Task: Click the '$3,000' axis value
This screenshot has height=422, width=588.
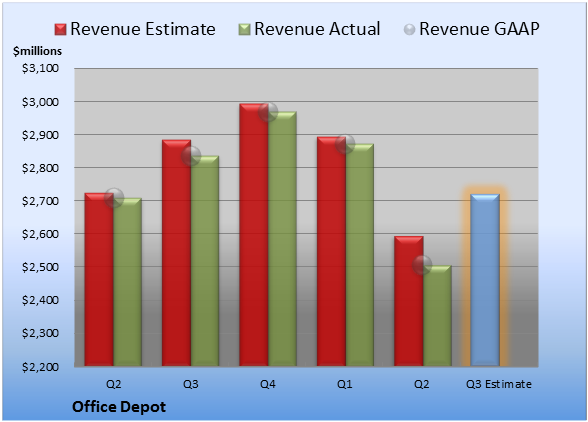Action: (x=40, y=102)
